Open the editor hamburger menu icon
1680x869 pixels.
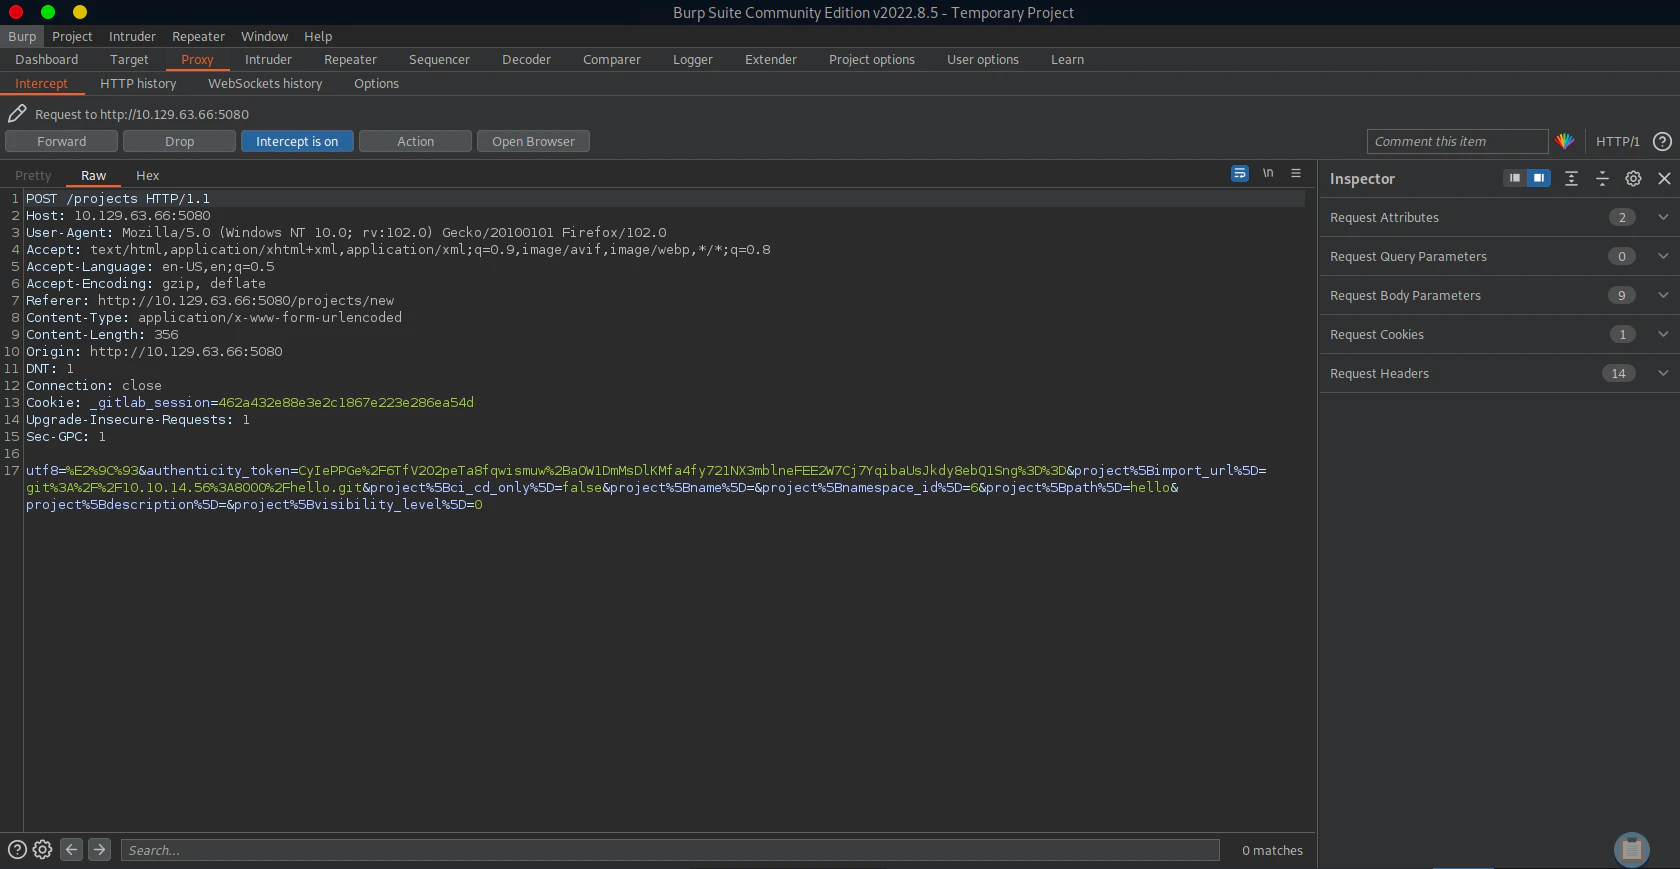[x=1296, y=173]
